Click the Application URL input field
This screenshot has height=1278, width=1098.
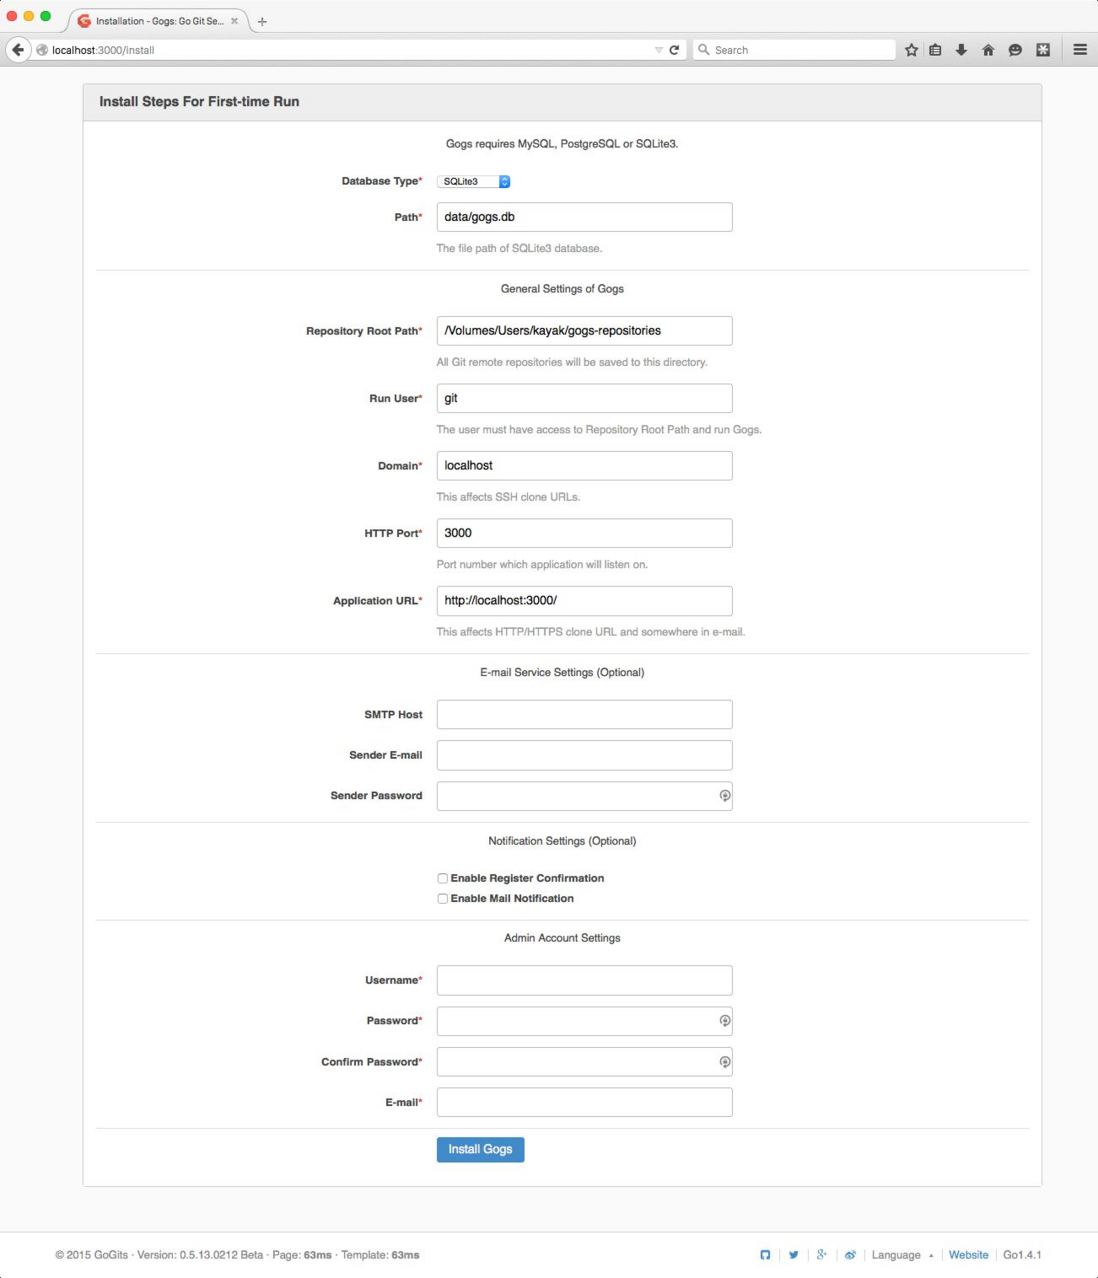tap(584, 600)
